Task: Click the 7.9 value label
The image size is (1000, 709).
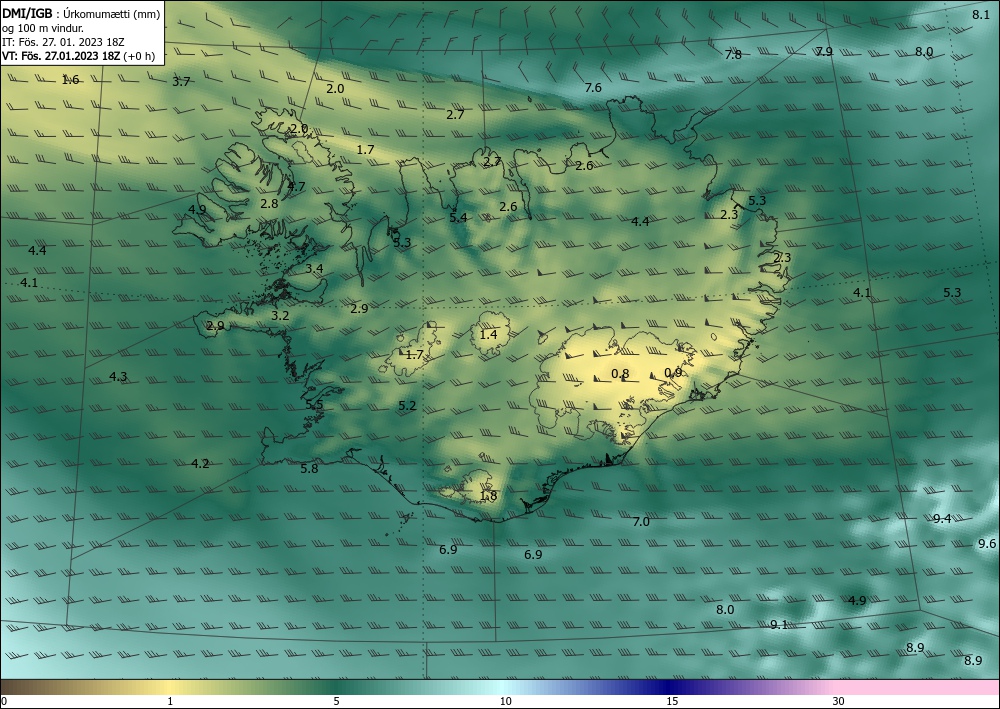Action: [x=825, y=52]
